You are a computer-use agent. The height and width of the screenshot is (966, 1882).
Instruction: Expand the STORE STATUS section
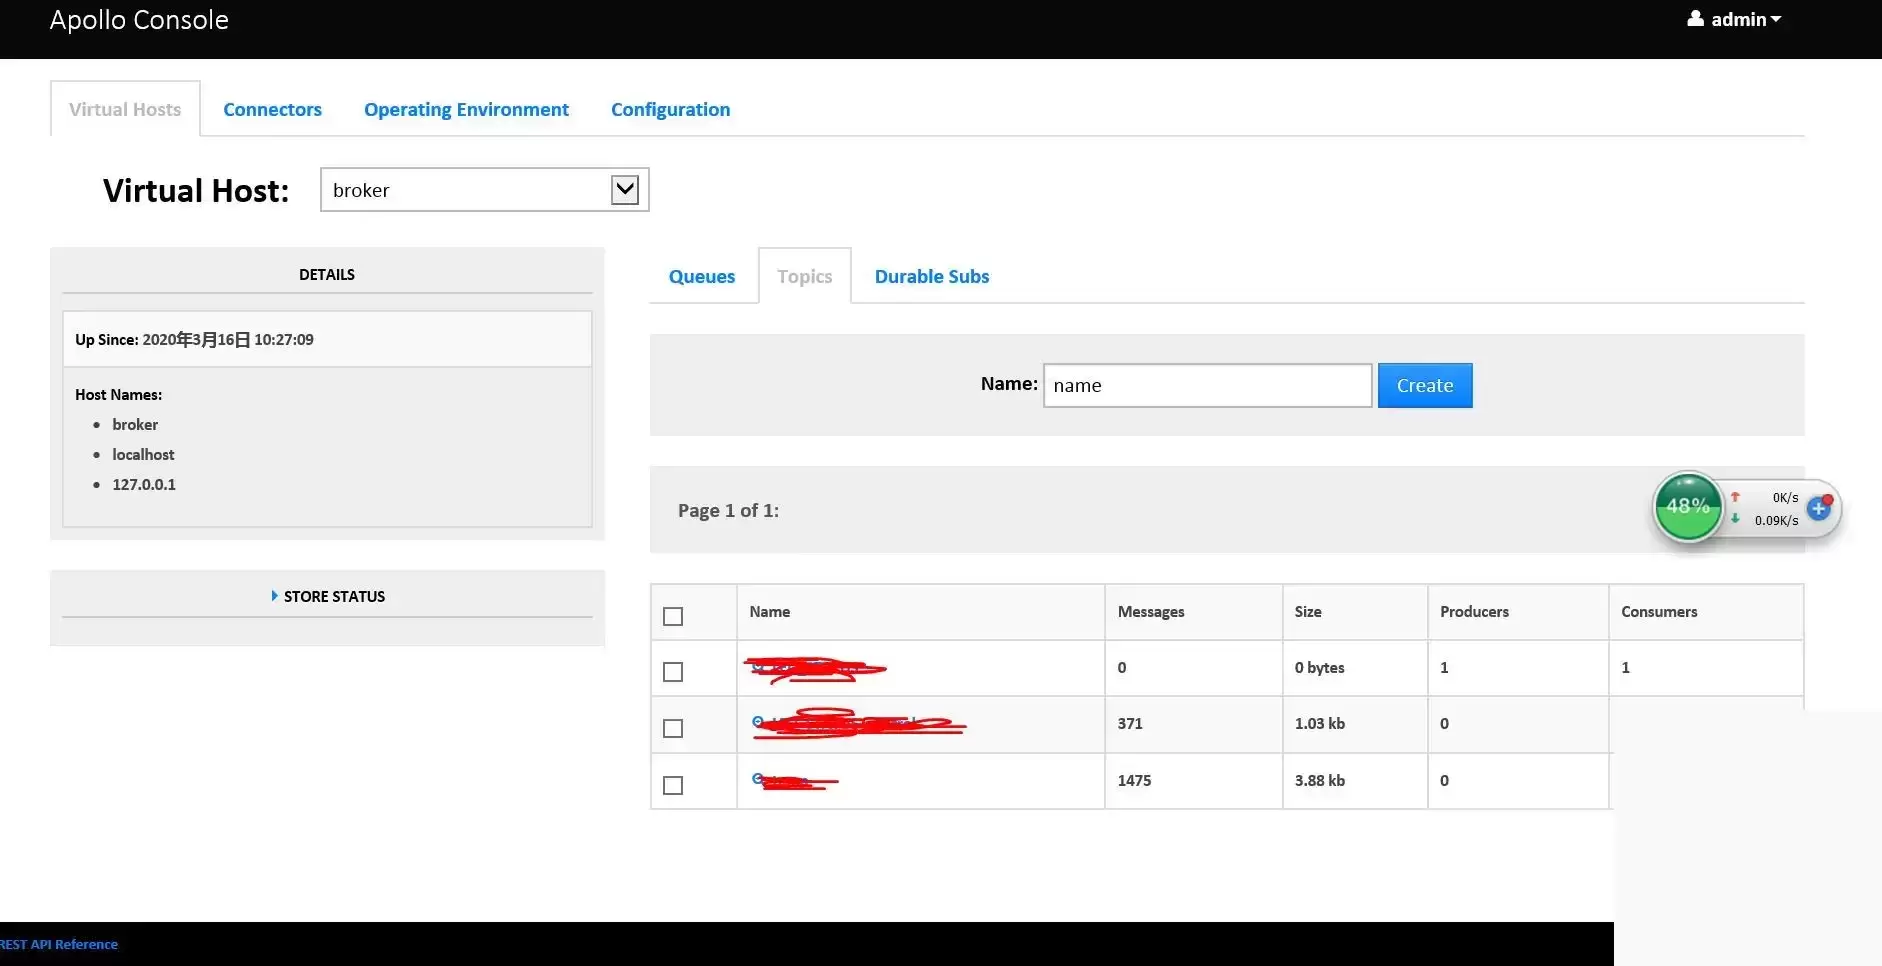point(327,596)
